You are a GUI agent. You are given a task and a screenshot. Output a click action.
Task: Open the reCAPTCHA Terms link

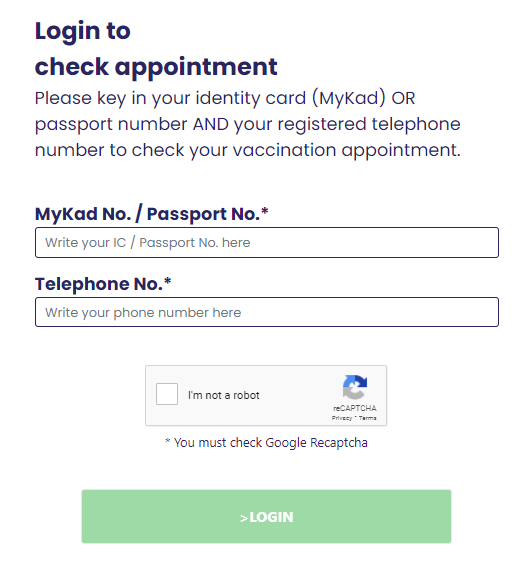367,418
